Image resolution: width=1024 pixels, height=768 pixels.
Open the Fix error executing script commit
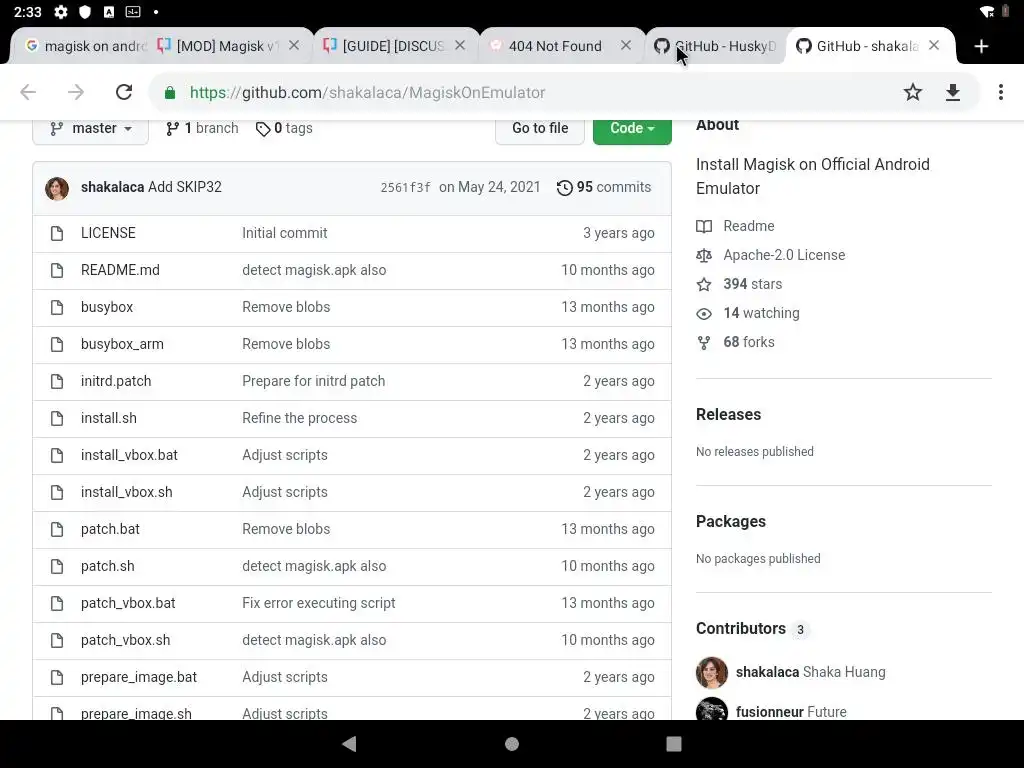[x=319, y=603]
